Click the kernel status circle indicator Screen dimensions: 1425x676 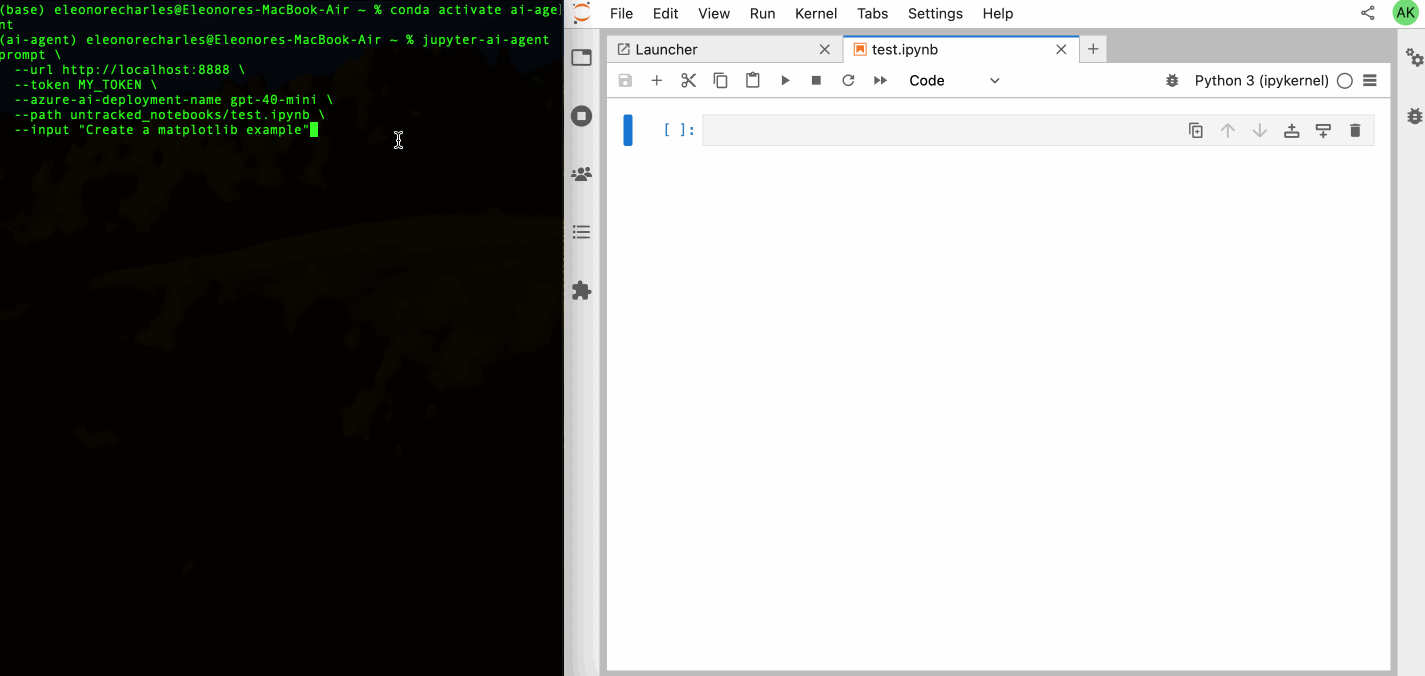tap(1345, 81)
